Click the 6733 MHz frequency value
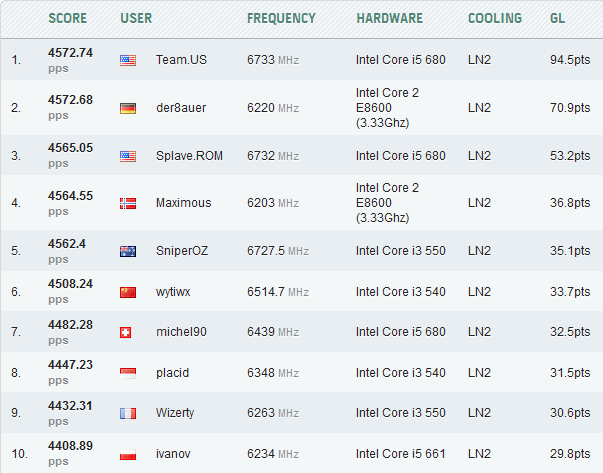This screenshot has height=473, width=603. pyautogui.click(x=273, y=60)
